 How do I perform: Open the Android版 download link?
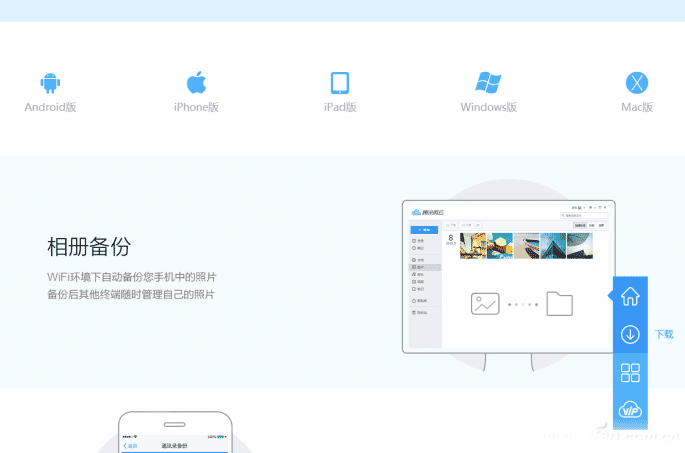click(50, 107)
